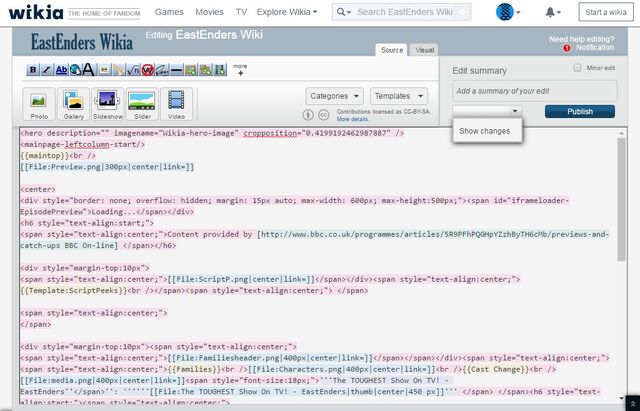
Task: Click the editor scroll up arrow
Action: [621, 133]
